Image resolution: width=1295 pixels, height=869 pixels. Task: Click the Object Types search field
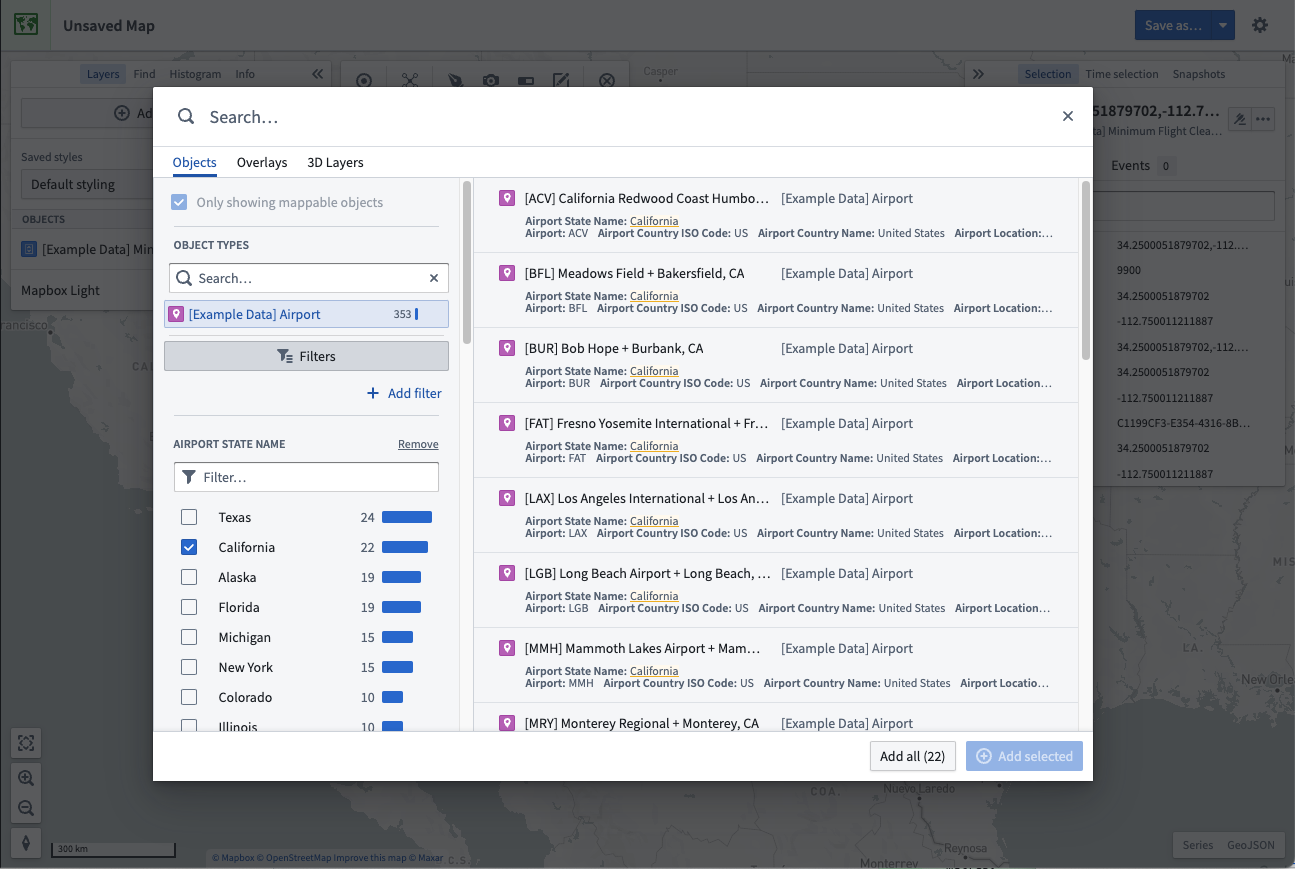tap(306, 278)
